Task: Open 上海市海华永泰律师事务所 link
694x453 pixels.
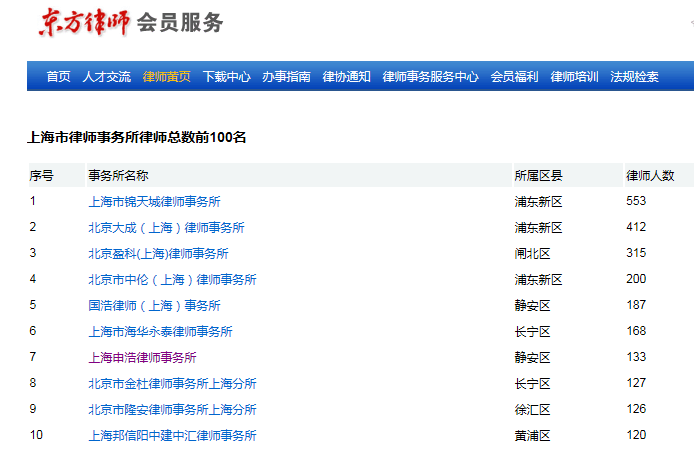Action: [x=160, y=332]
